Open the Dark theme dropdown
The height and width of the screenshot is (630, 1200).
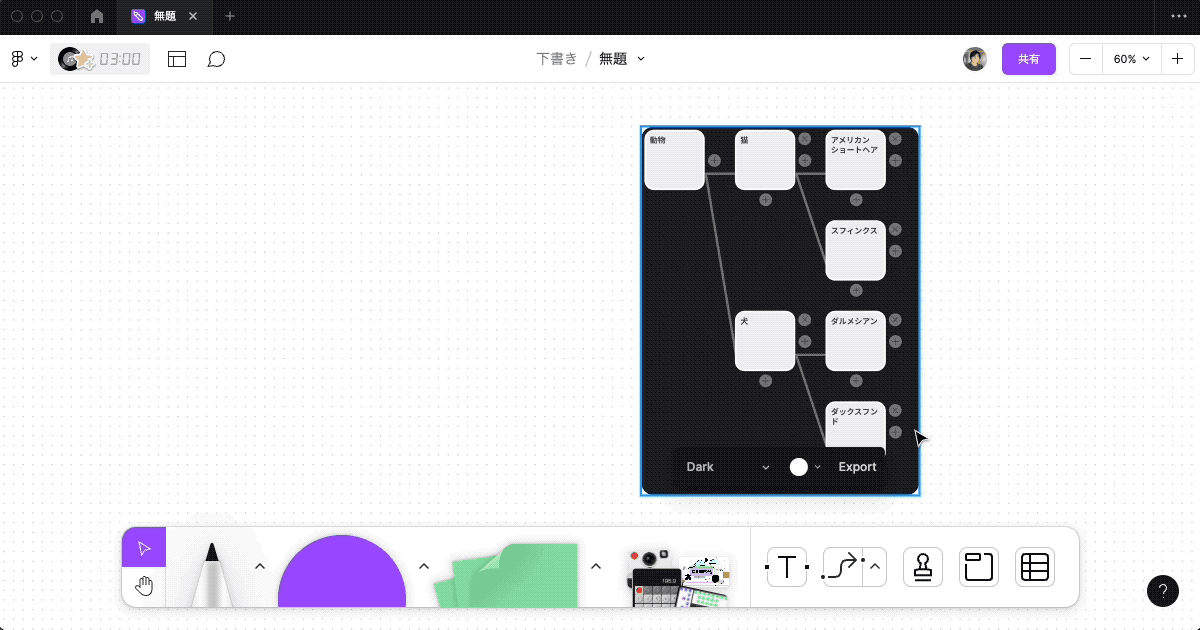[725, 467]
